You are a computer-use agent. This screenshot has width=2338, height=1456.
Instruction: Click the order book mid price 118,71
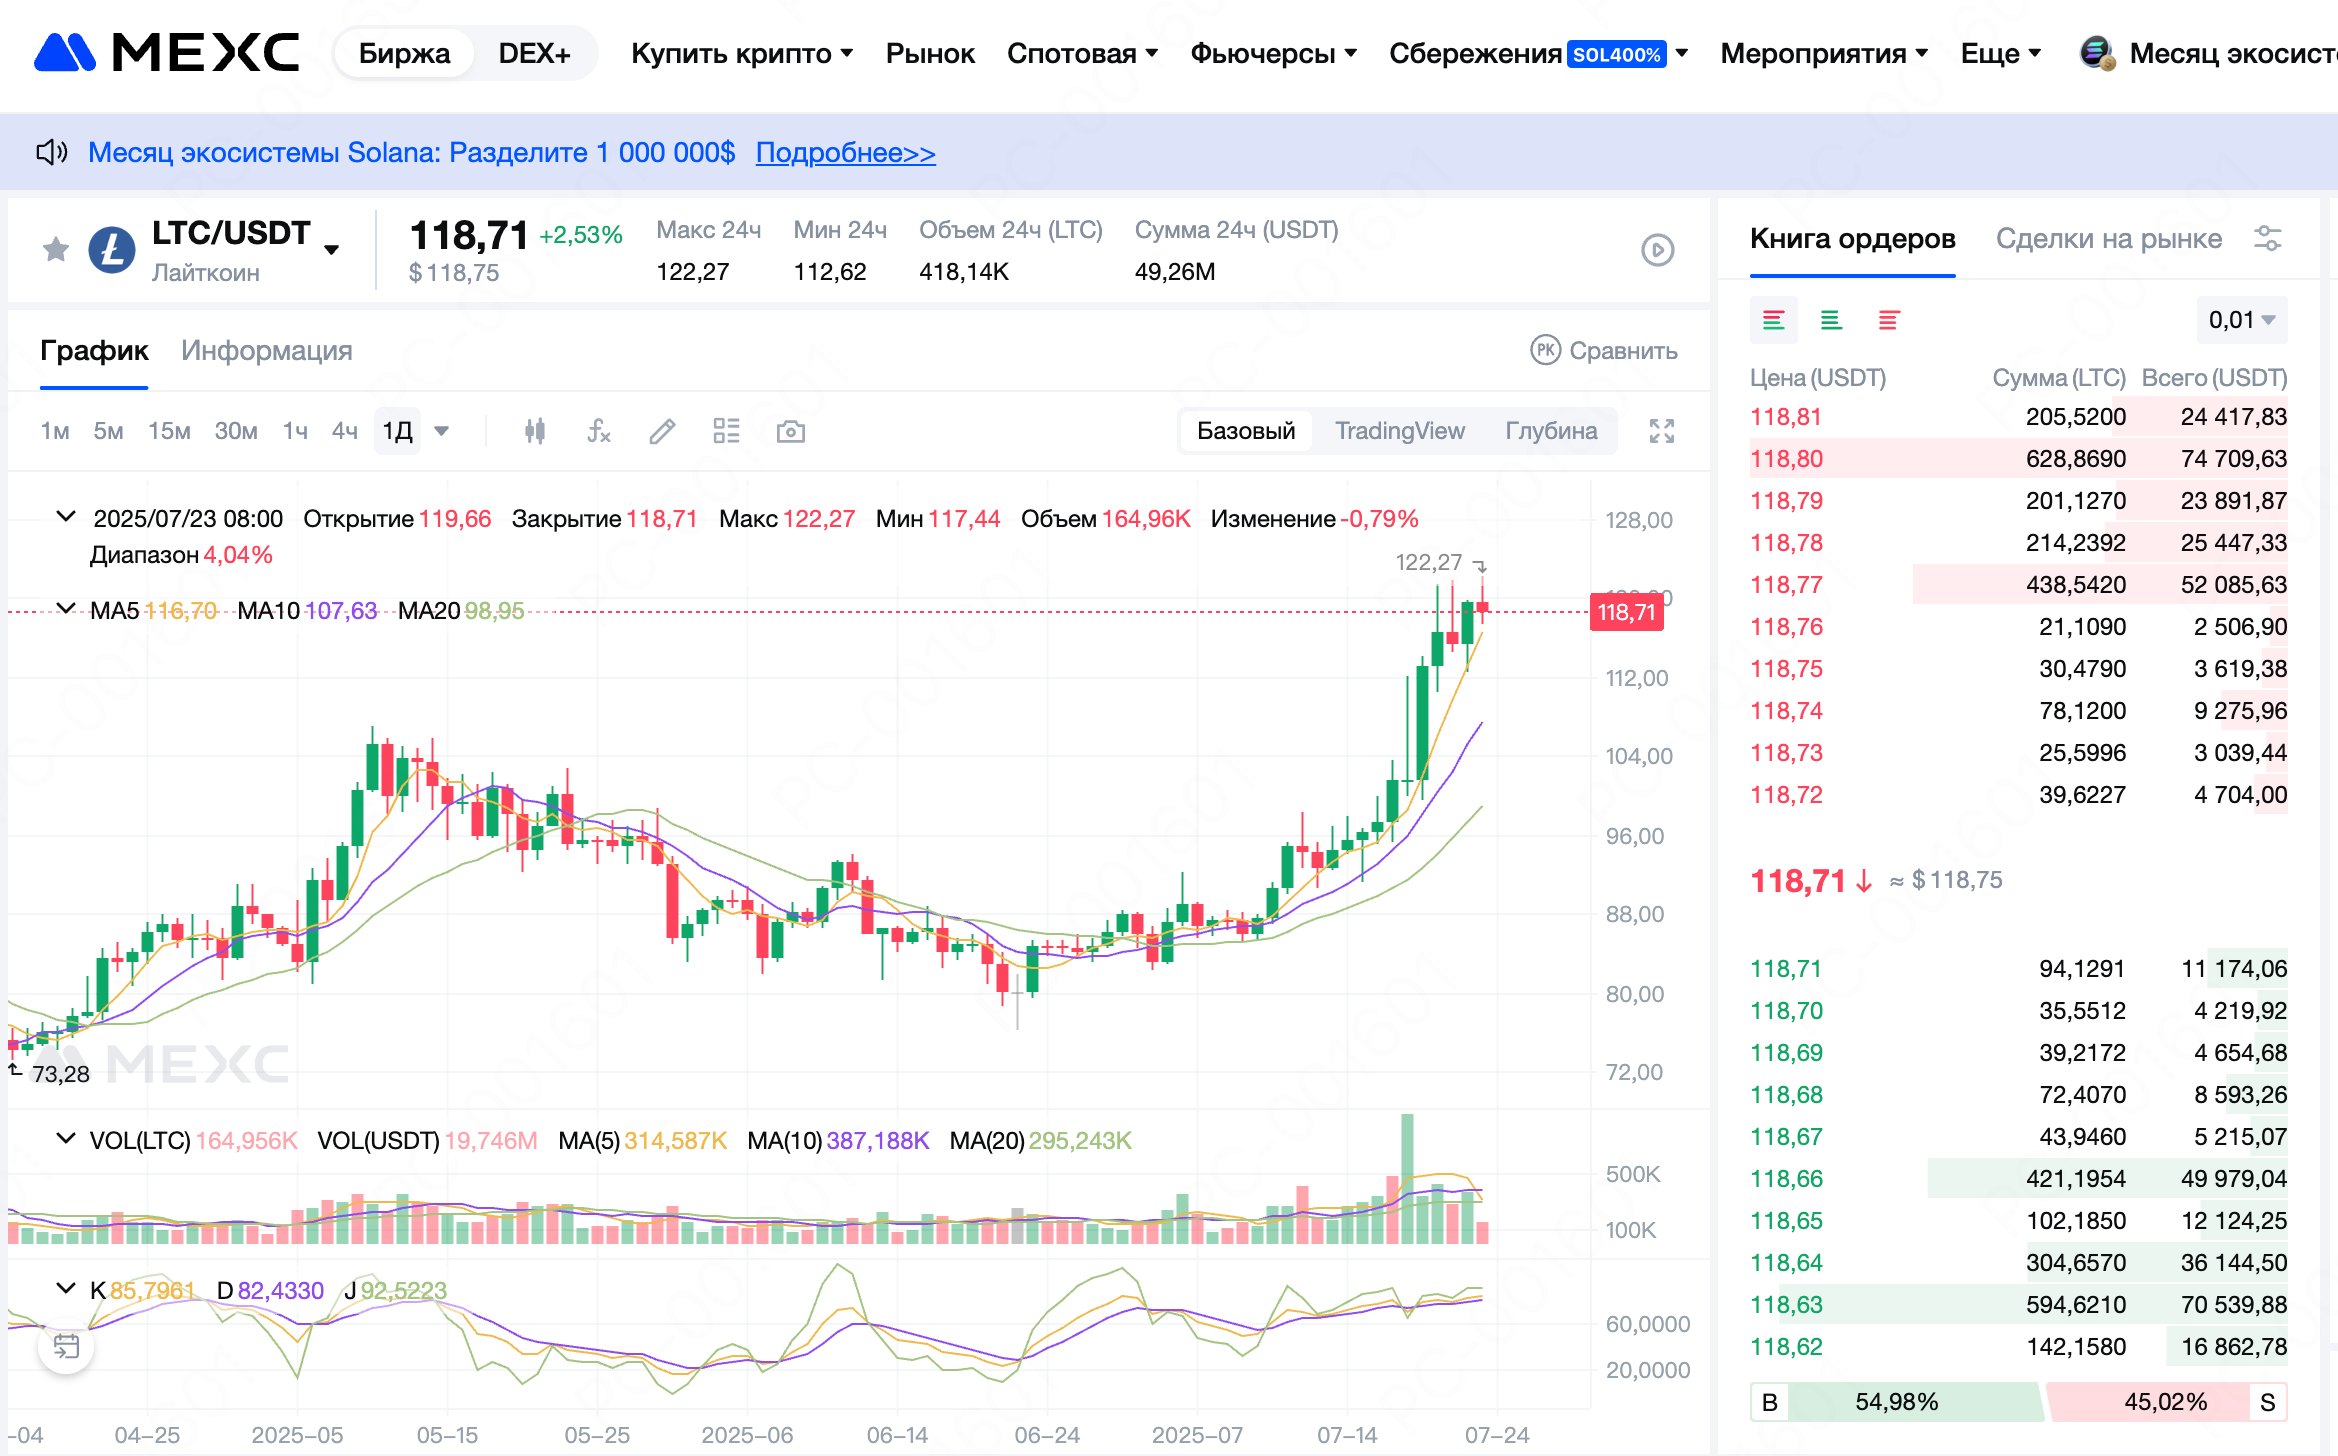[x=1797, y=881]
